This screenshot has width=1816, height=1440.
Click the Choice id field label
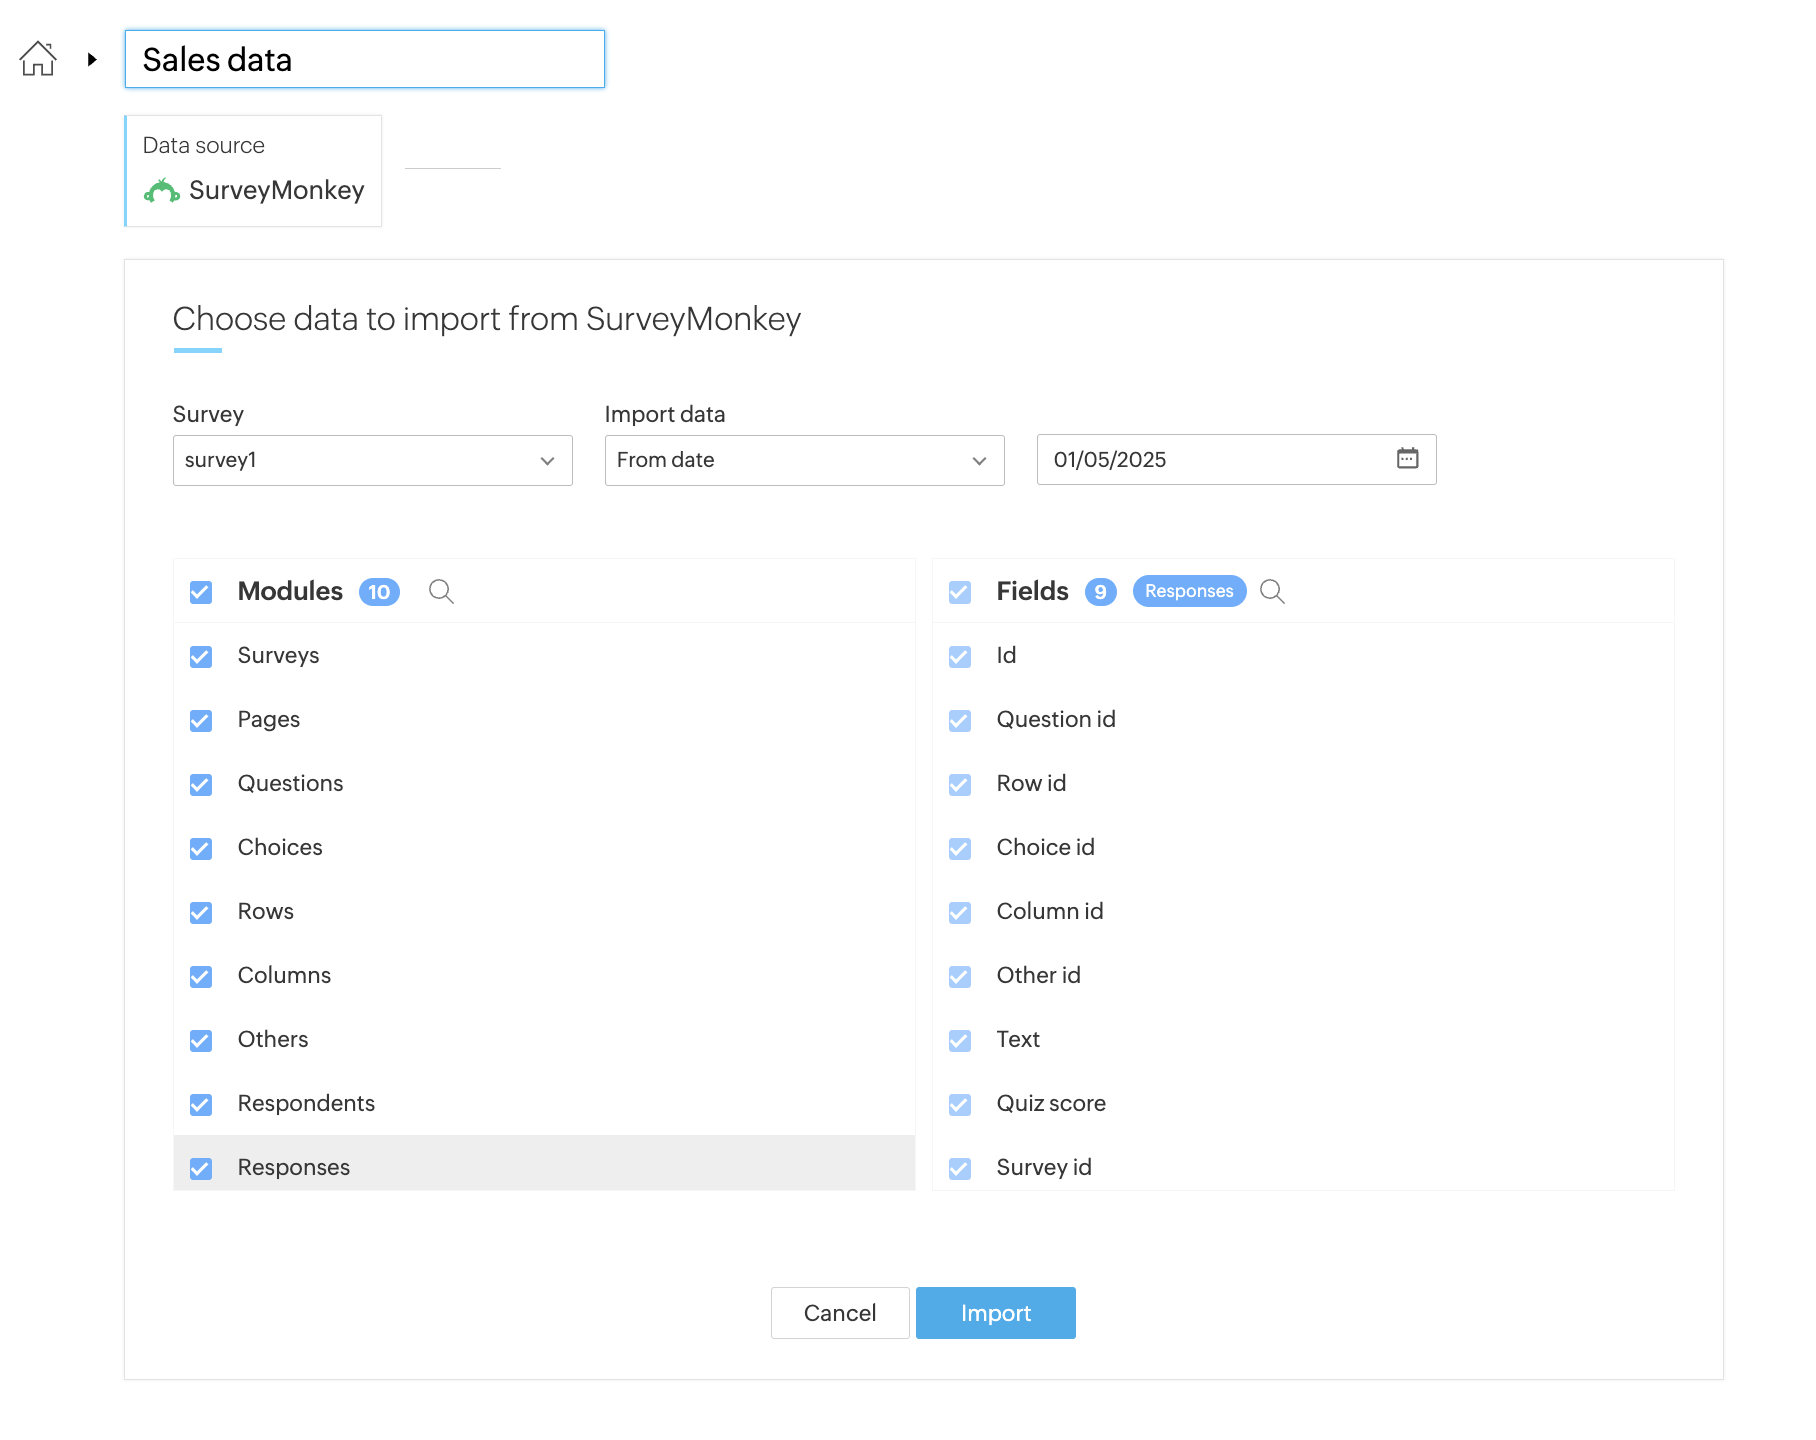point(1045,847)
